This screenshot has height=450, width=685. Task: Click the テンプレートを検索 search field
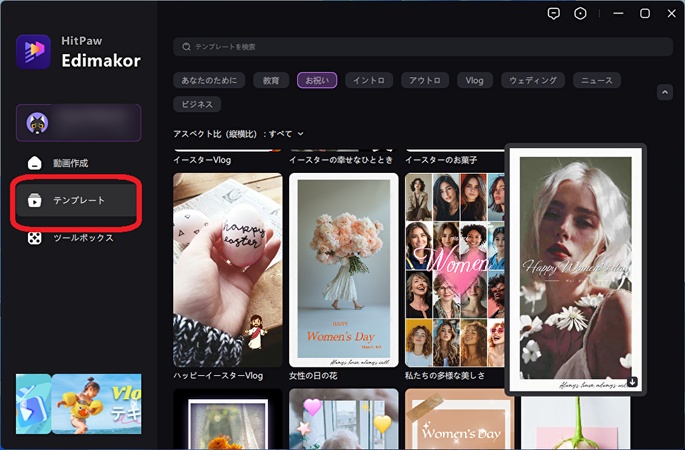[420, 47]
